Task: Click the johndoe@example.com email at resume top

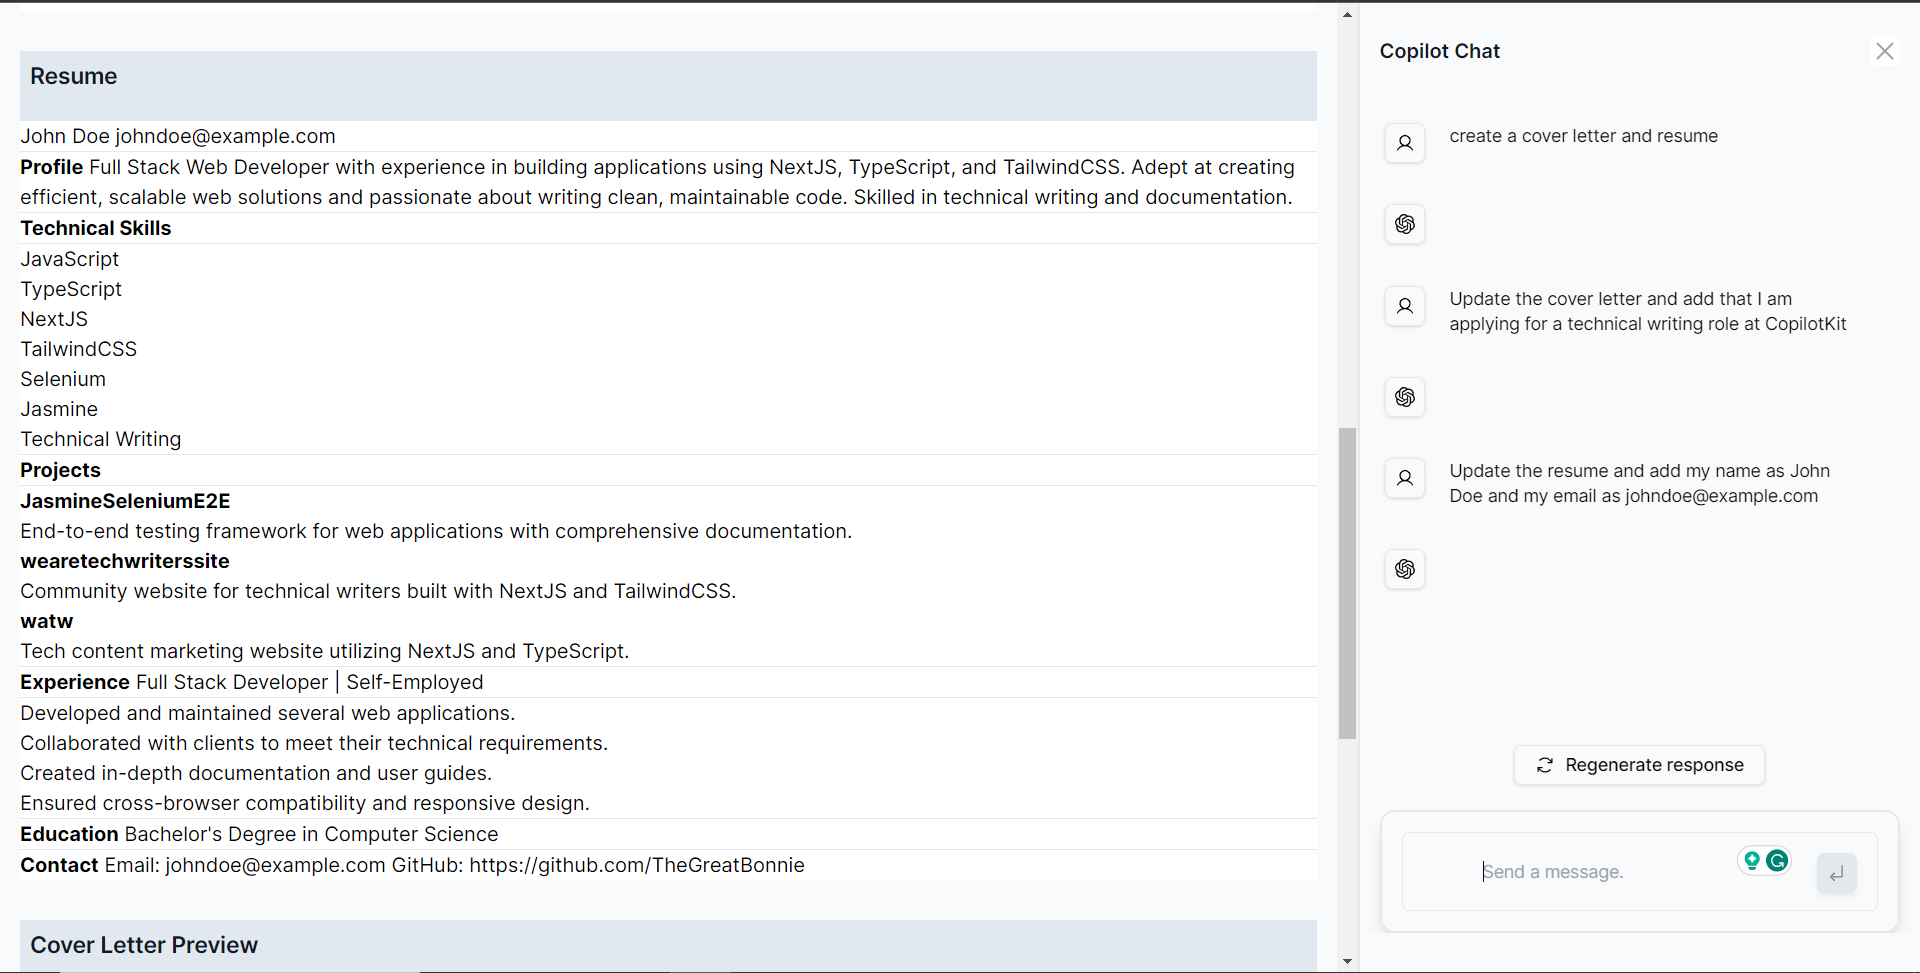Action: (225, 136)
